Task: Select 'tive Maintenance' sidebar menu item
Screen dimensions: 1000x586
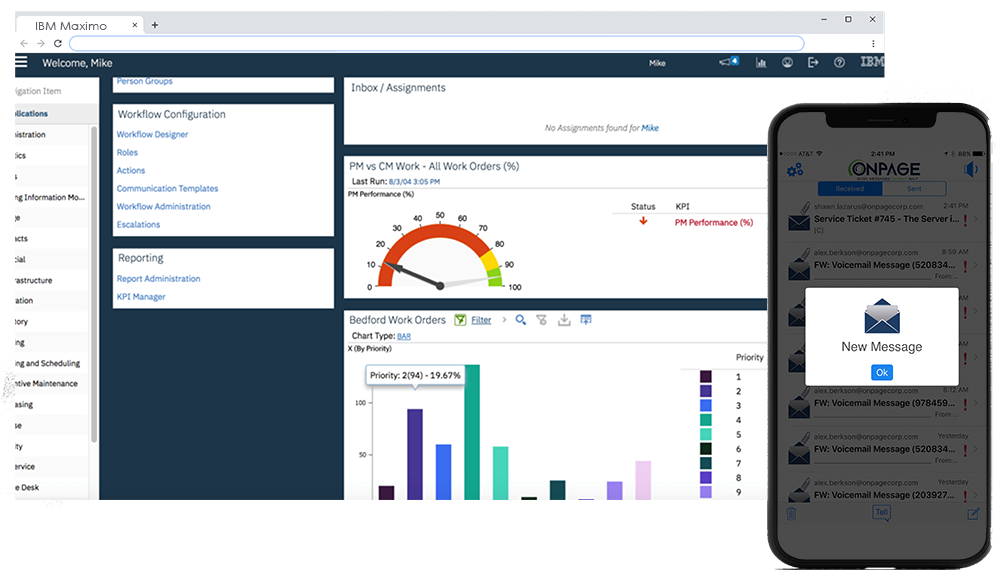Action: pos(47,384)
